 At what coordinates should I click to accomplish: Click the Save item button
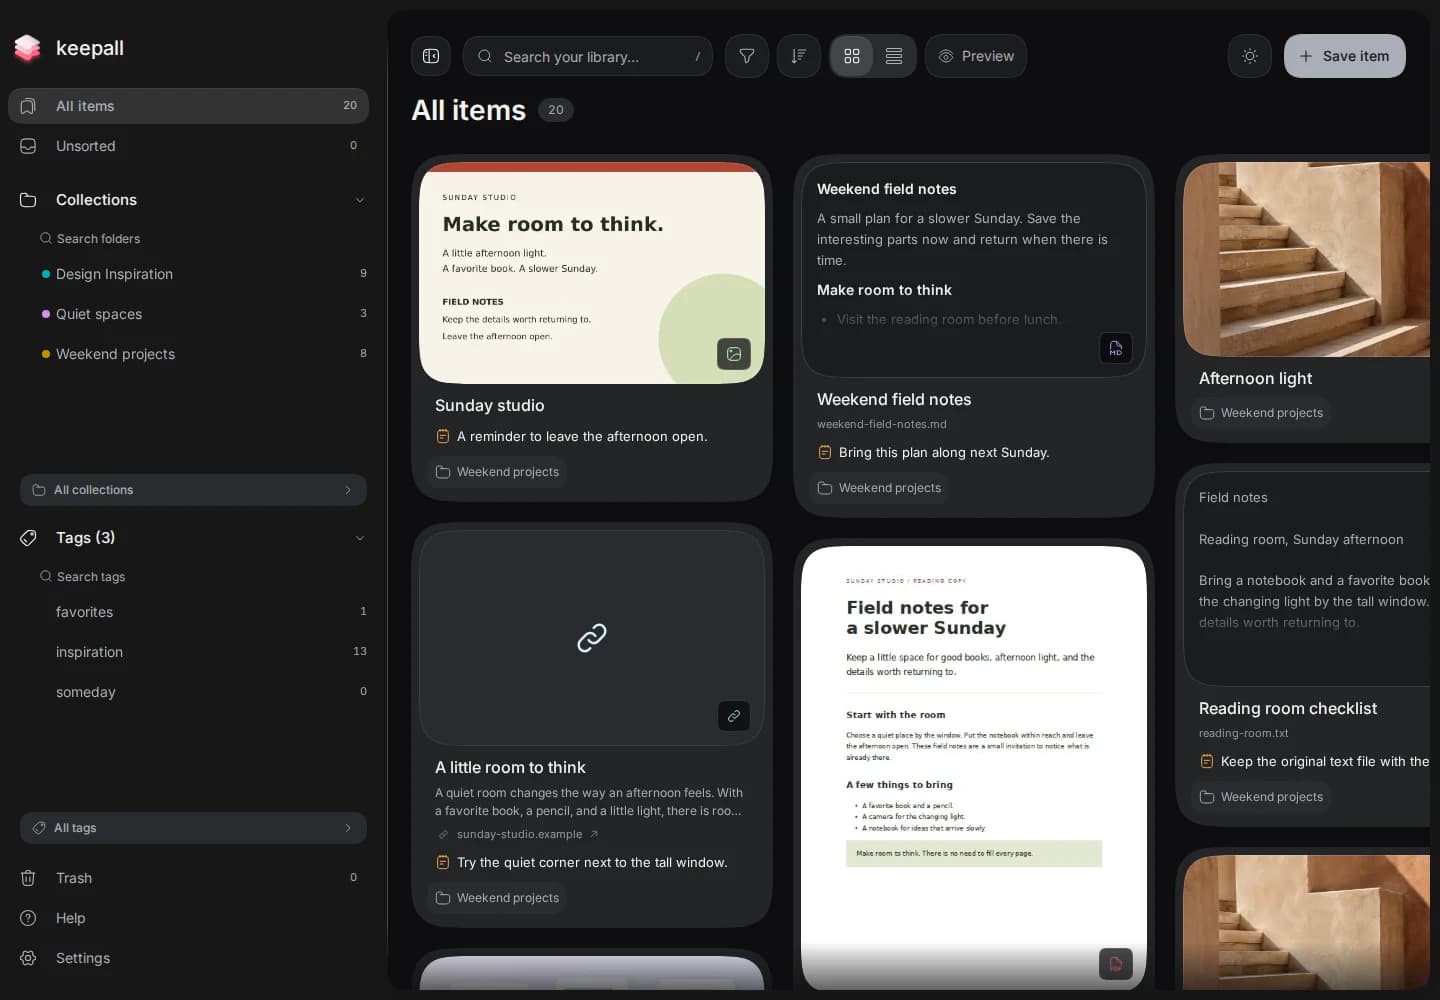1345,56
